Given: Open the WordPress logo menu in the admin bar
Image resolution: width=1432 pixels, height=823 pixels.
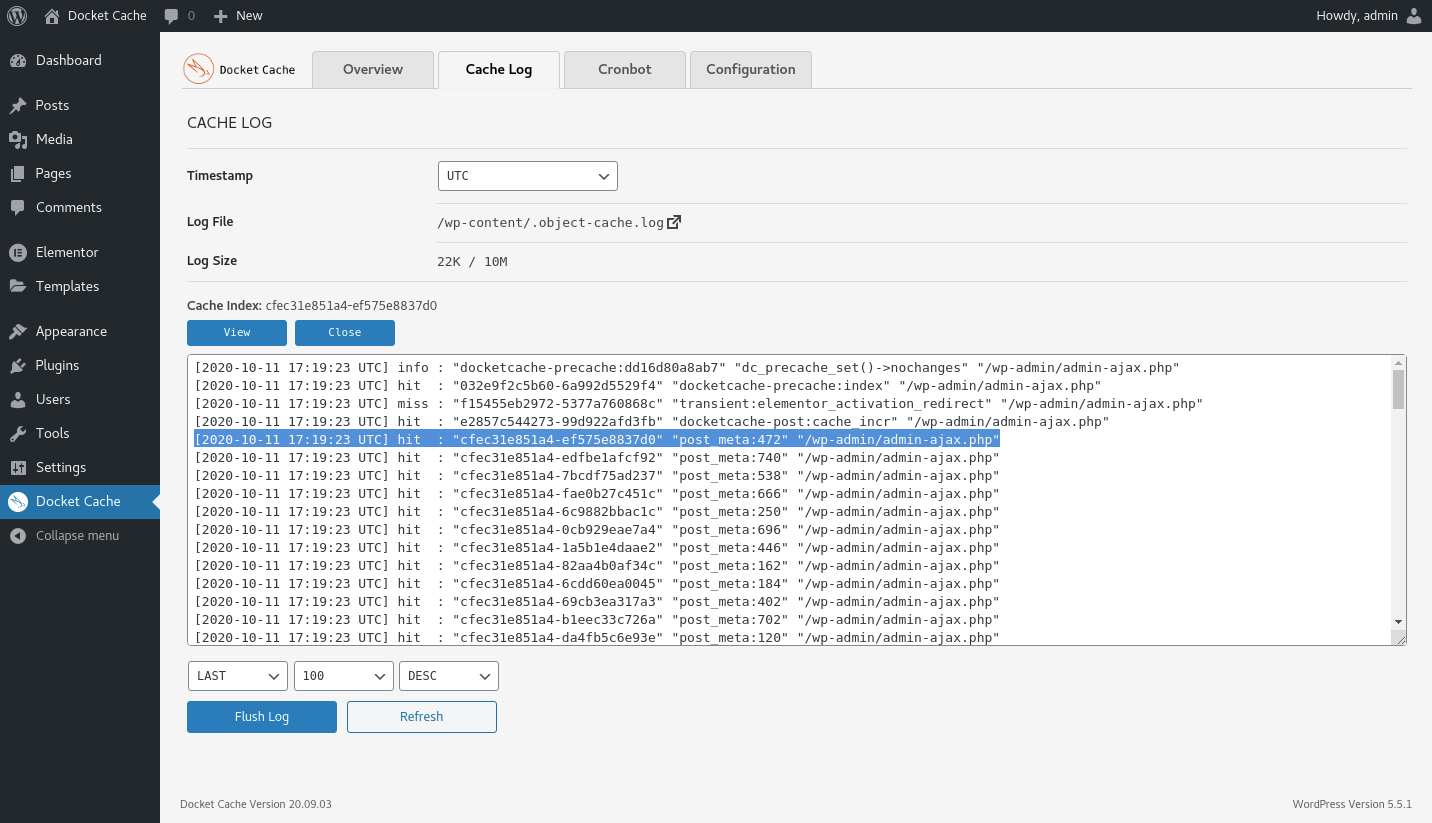Looking at the screenshot, I should pos(16,15).
